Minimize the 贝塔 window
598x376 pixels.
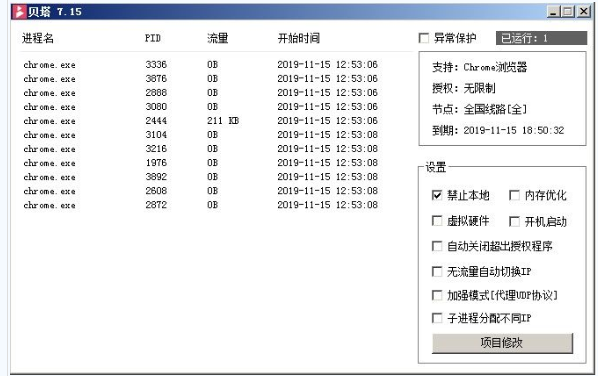point(553,12)
